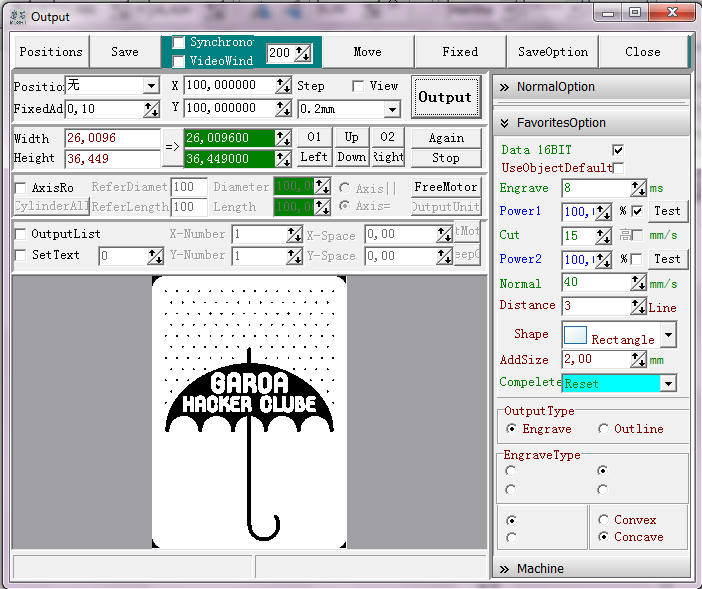The width and height of the screenshot is (702, 589).
Task: Click the Garoa Hacker Clube preview image
Action: [x=249, y=412]
